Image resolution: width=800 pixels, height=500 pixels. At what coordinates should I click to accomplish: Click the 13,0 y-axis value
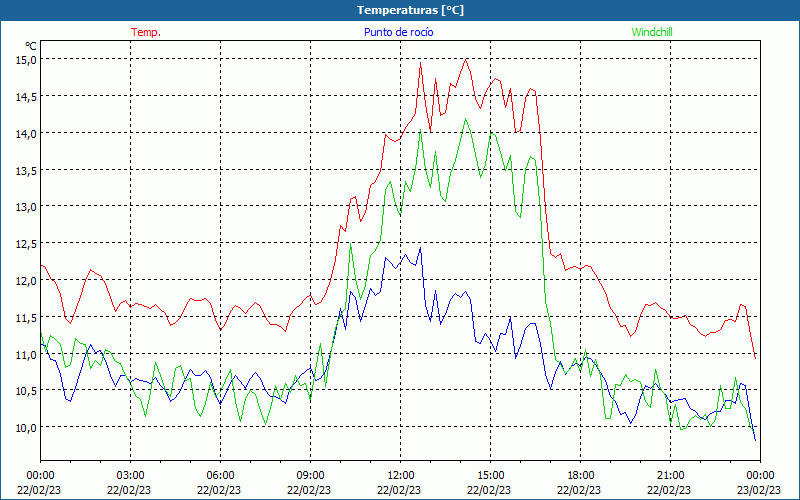26,207
